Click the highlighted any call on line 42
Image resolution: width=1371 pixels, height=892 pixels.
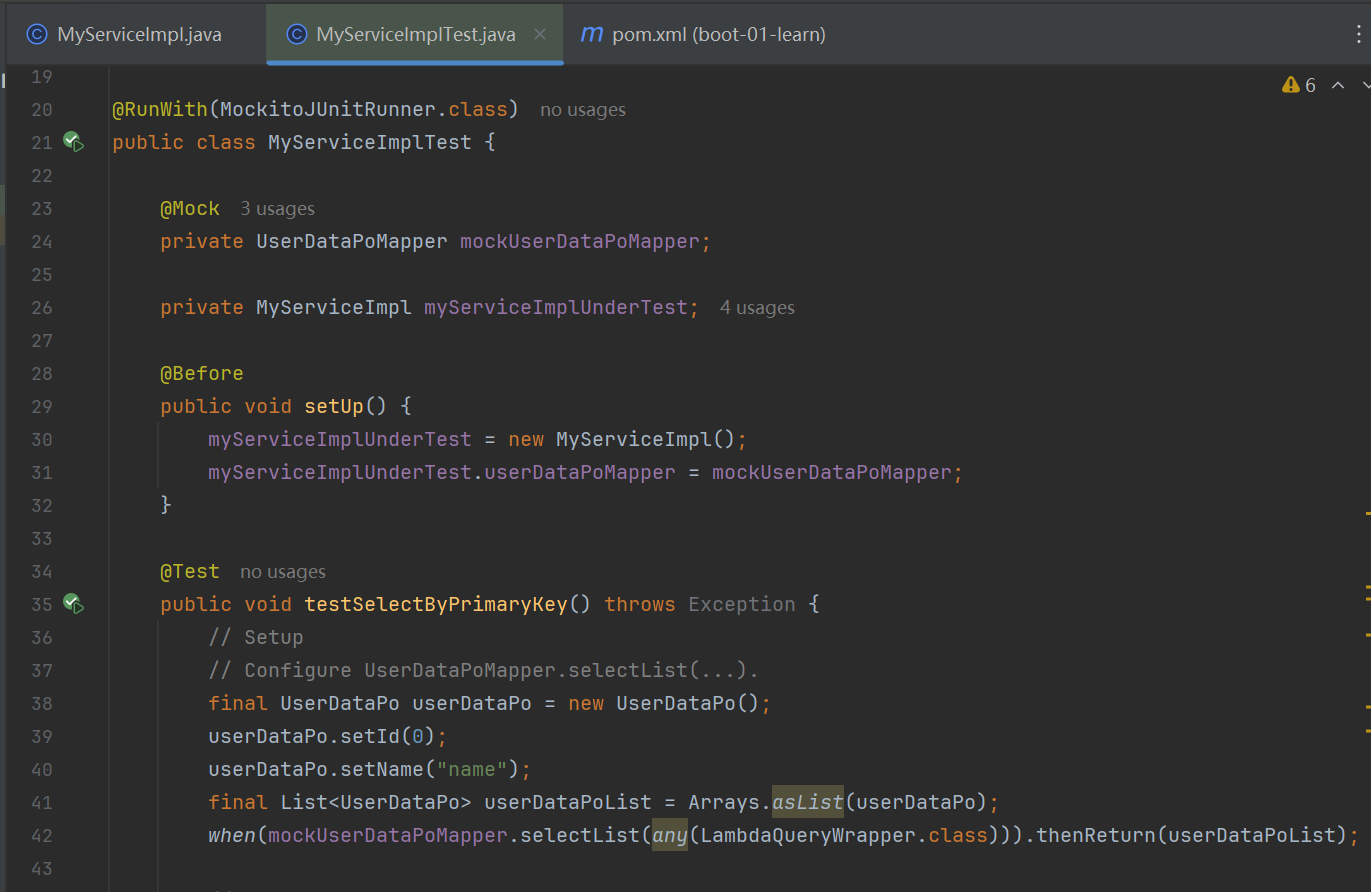pyautogui.click(x=670, y=835)
